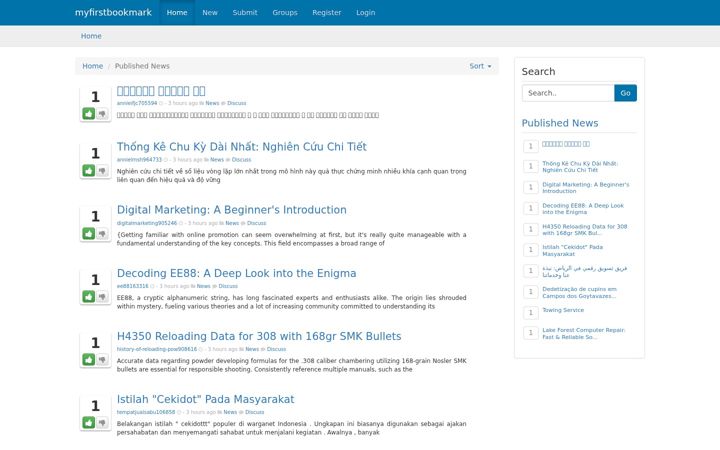Upvote the Thống Kê Chu Kỳ Dài Nhất post
Image resolution: width=720 pixels, height=450 pixels.
coord(89,171)
